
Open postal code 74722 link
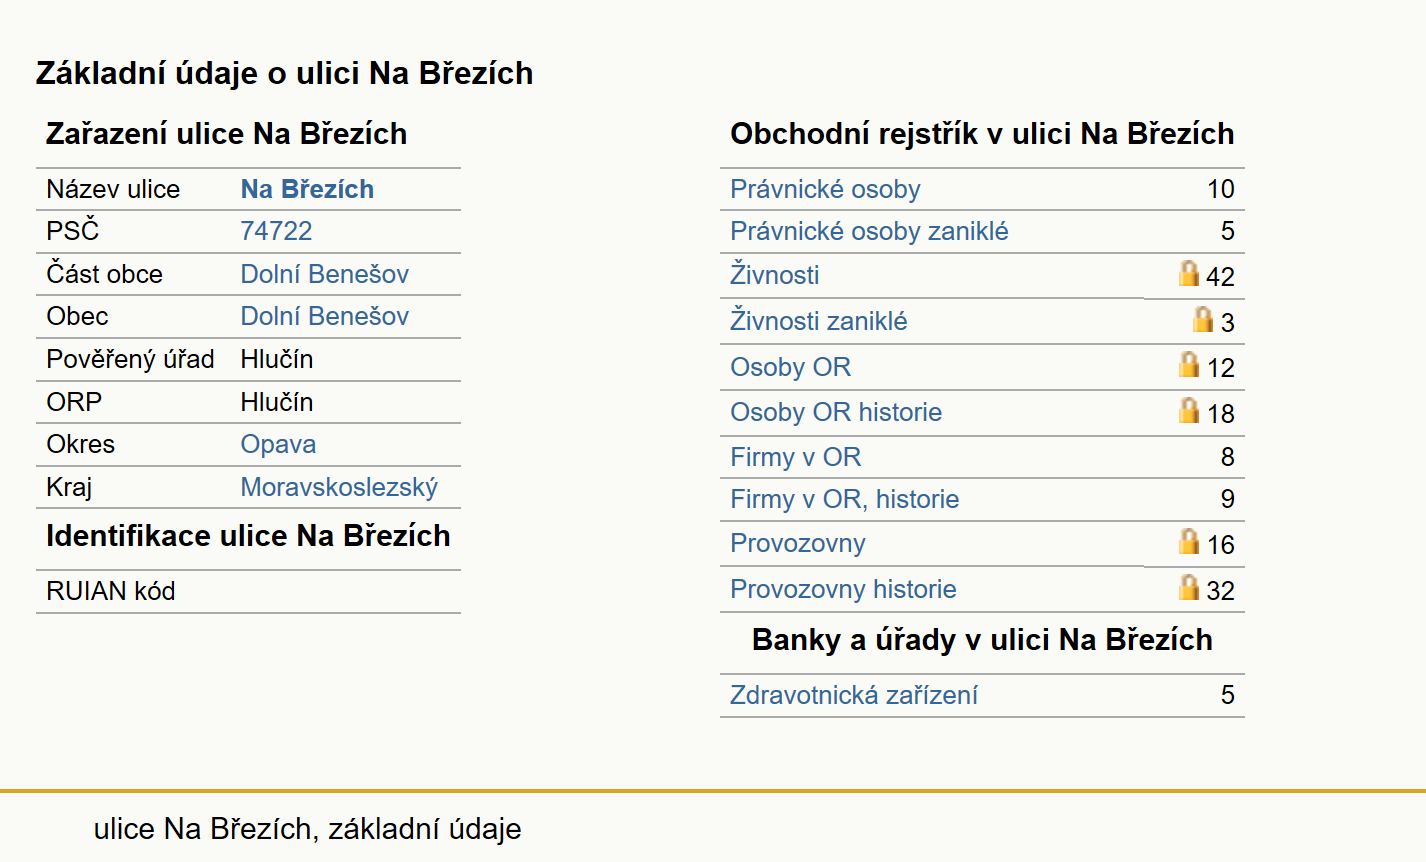pos(276,231)
